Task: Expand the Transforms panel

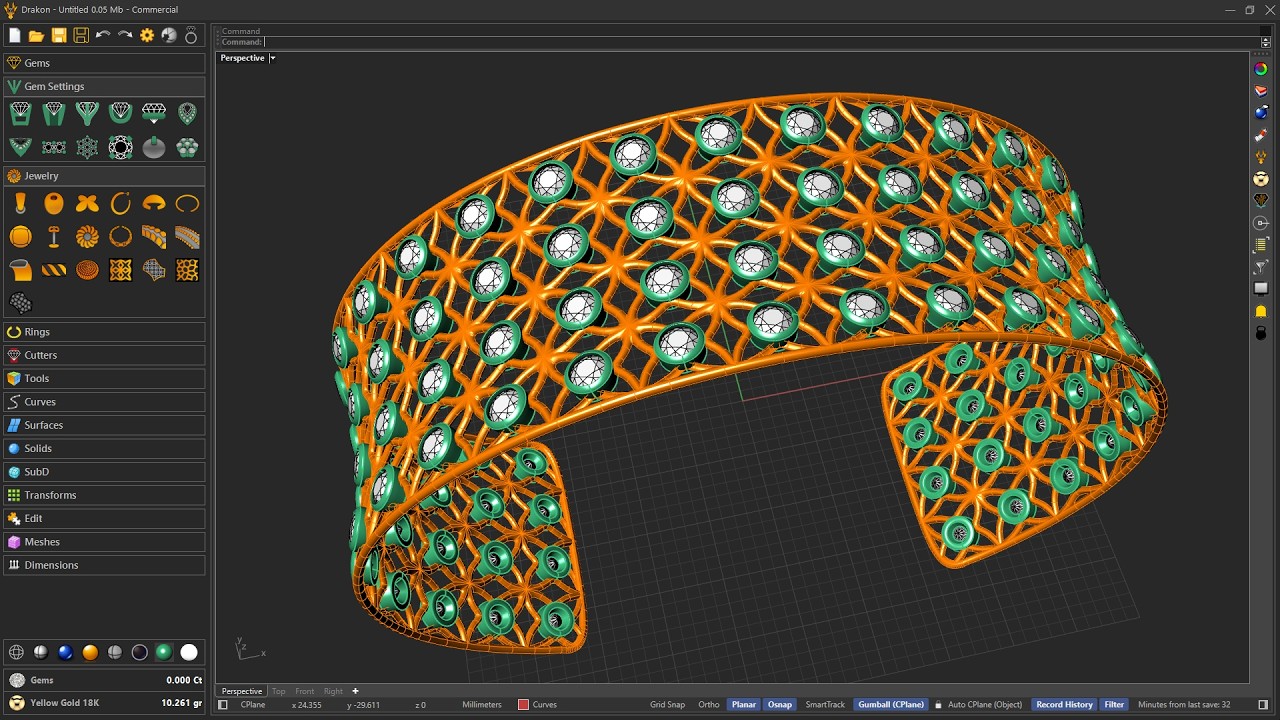Action: click(x=104, y=495)
